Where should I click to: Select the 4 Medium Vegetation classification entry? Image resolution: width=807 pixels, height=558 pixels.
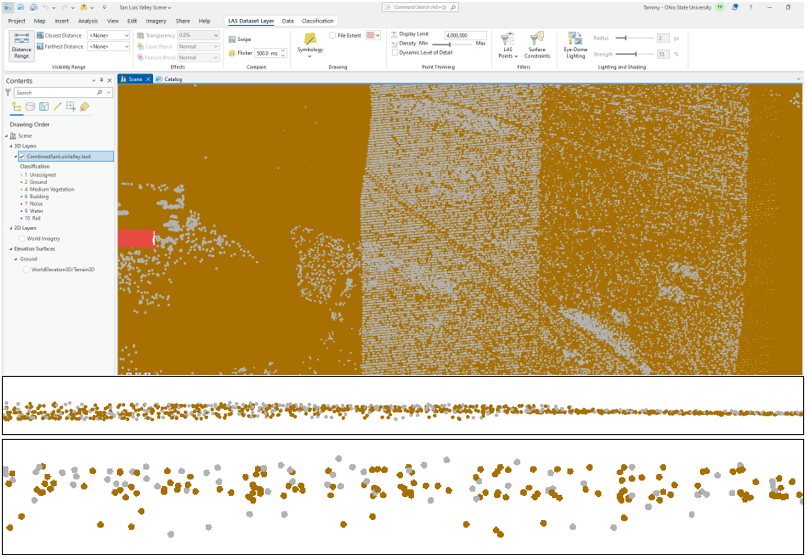[x=47, y=189]
